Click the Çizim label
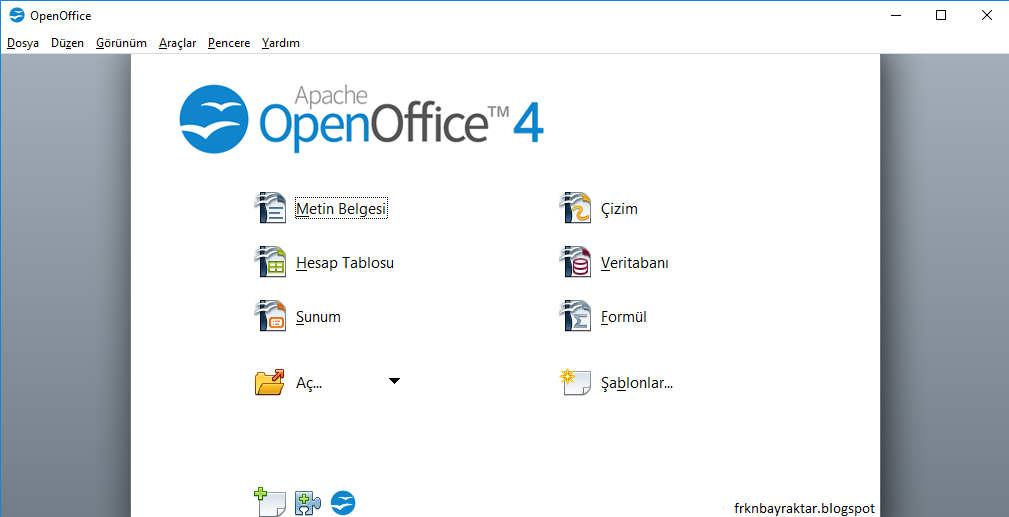The image size is (1009, 517). point(619,209)
